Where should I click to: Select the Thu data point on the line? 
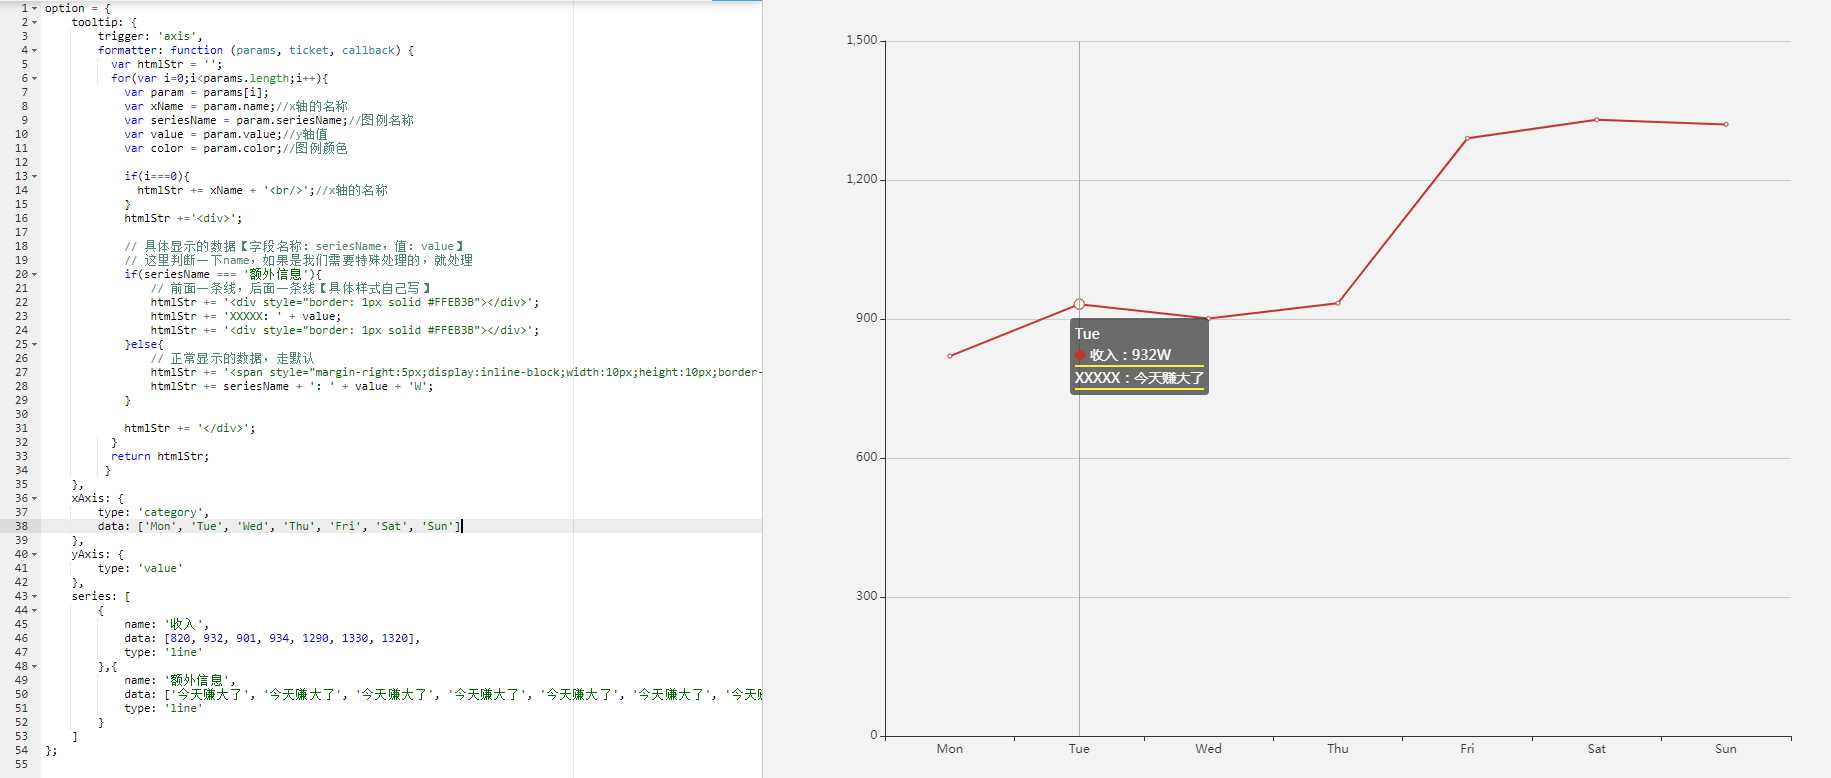(x=1338, y=303)
